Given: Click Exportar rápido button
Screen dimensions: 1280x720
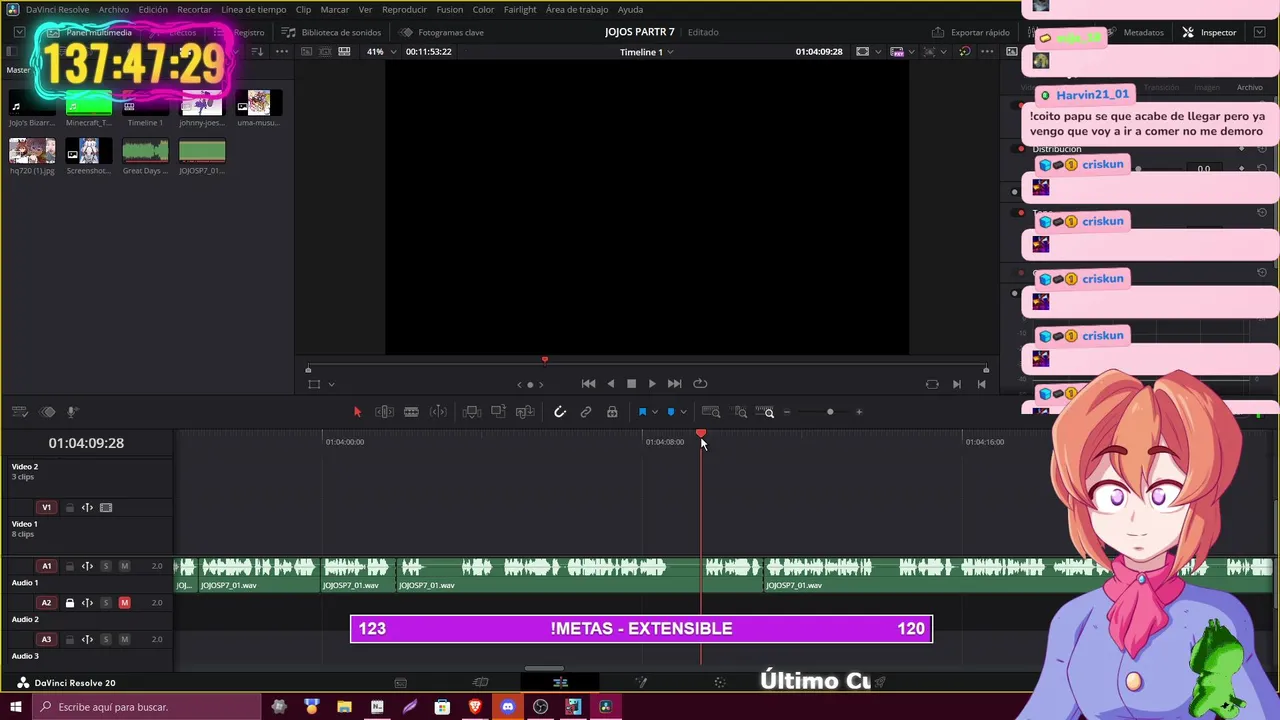Looking at the screenshot, I should [x=971, y=32].
